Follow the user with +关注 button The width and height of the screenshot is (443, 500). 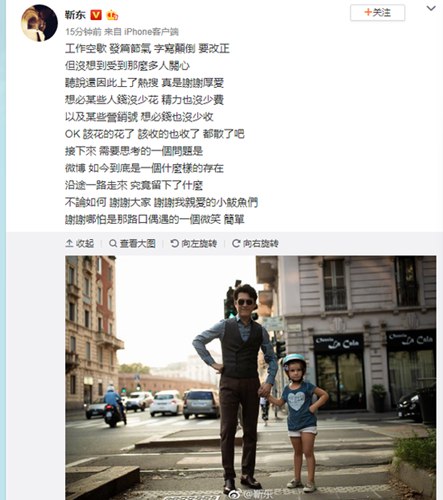[377, 13]
